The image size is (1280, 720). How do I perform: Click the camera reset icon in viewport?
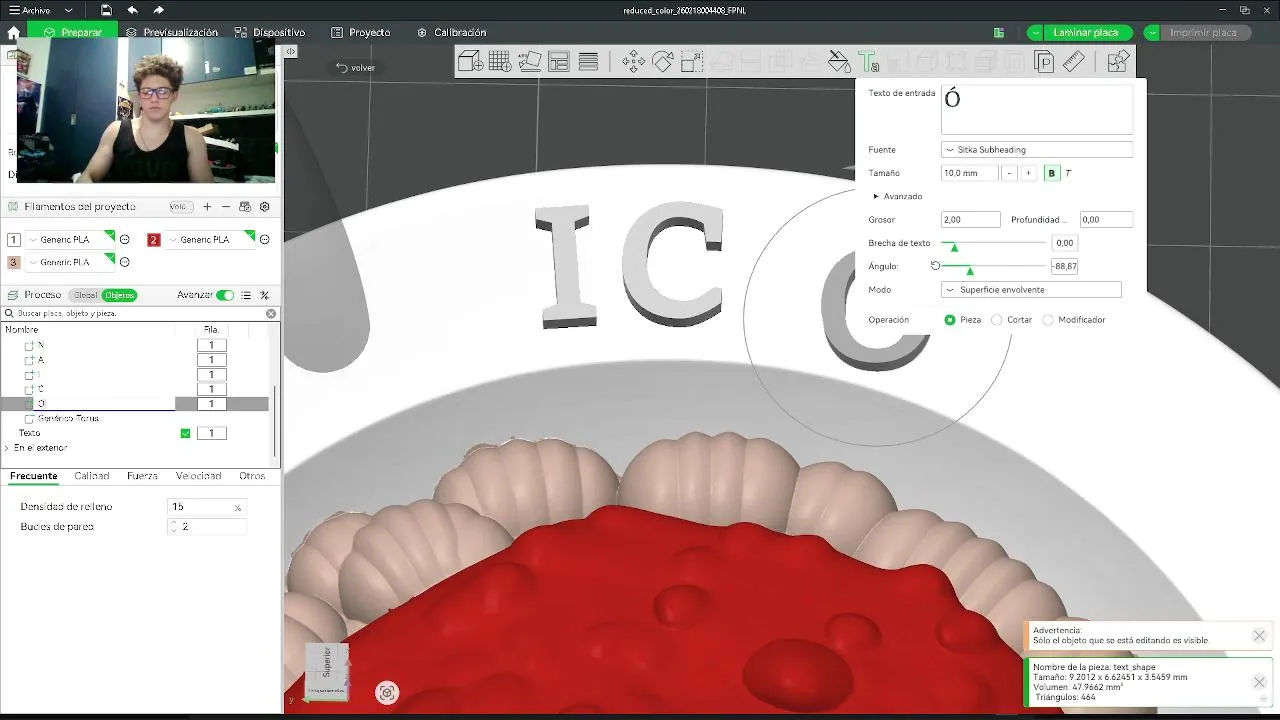pos(387,692)
